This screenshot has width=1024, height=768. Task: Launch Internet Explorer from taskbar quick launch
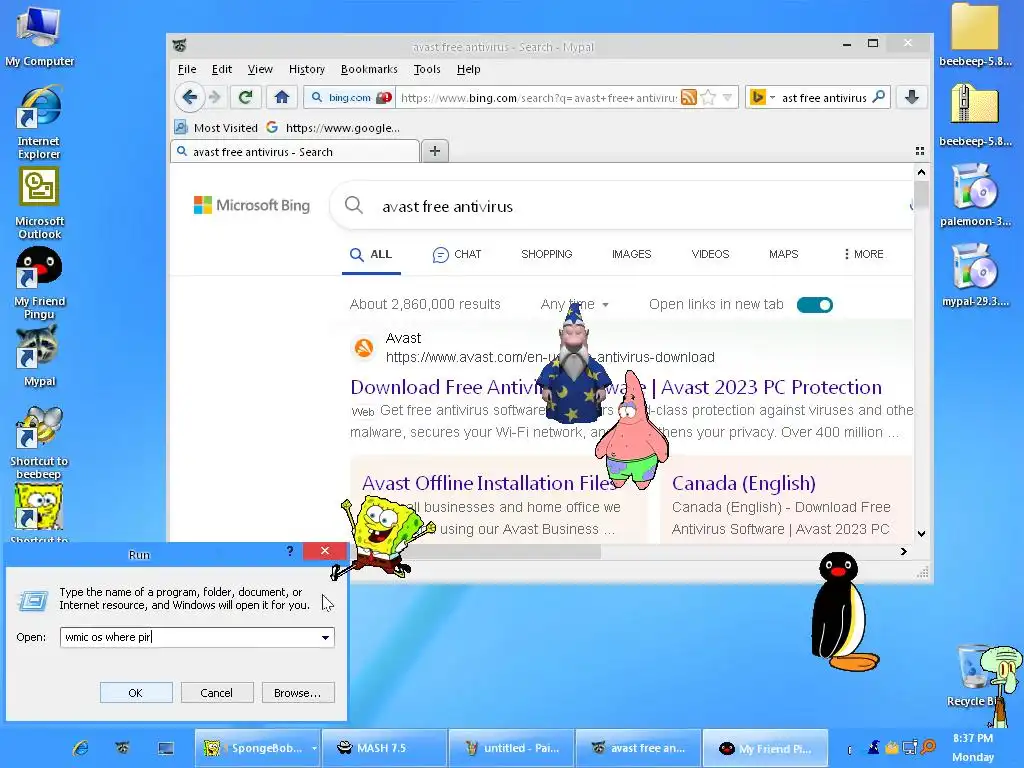coord(80,748)
